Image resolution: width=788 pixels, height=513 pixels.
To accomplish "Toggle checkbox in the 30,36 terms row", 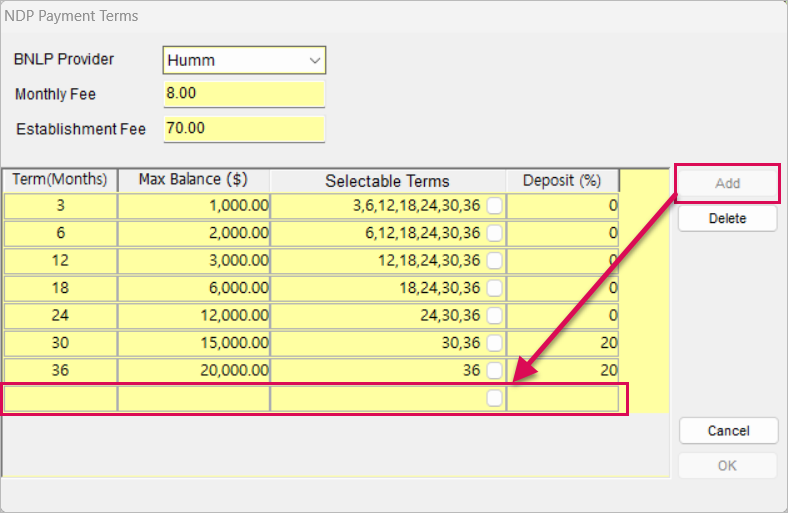I will coord(495,343).
